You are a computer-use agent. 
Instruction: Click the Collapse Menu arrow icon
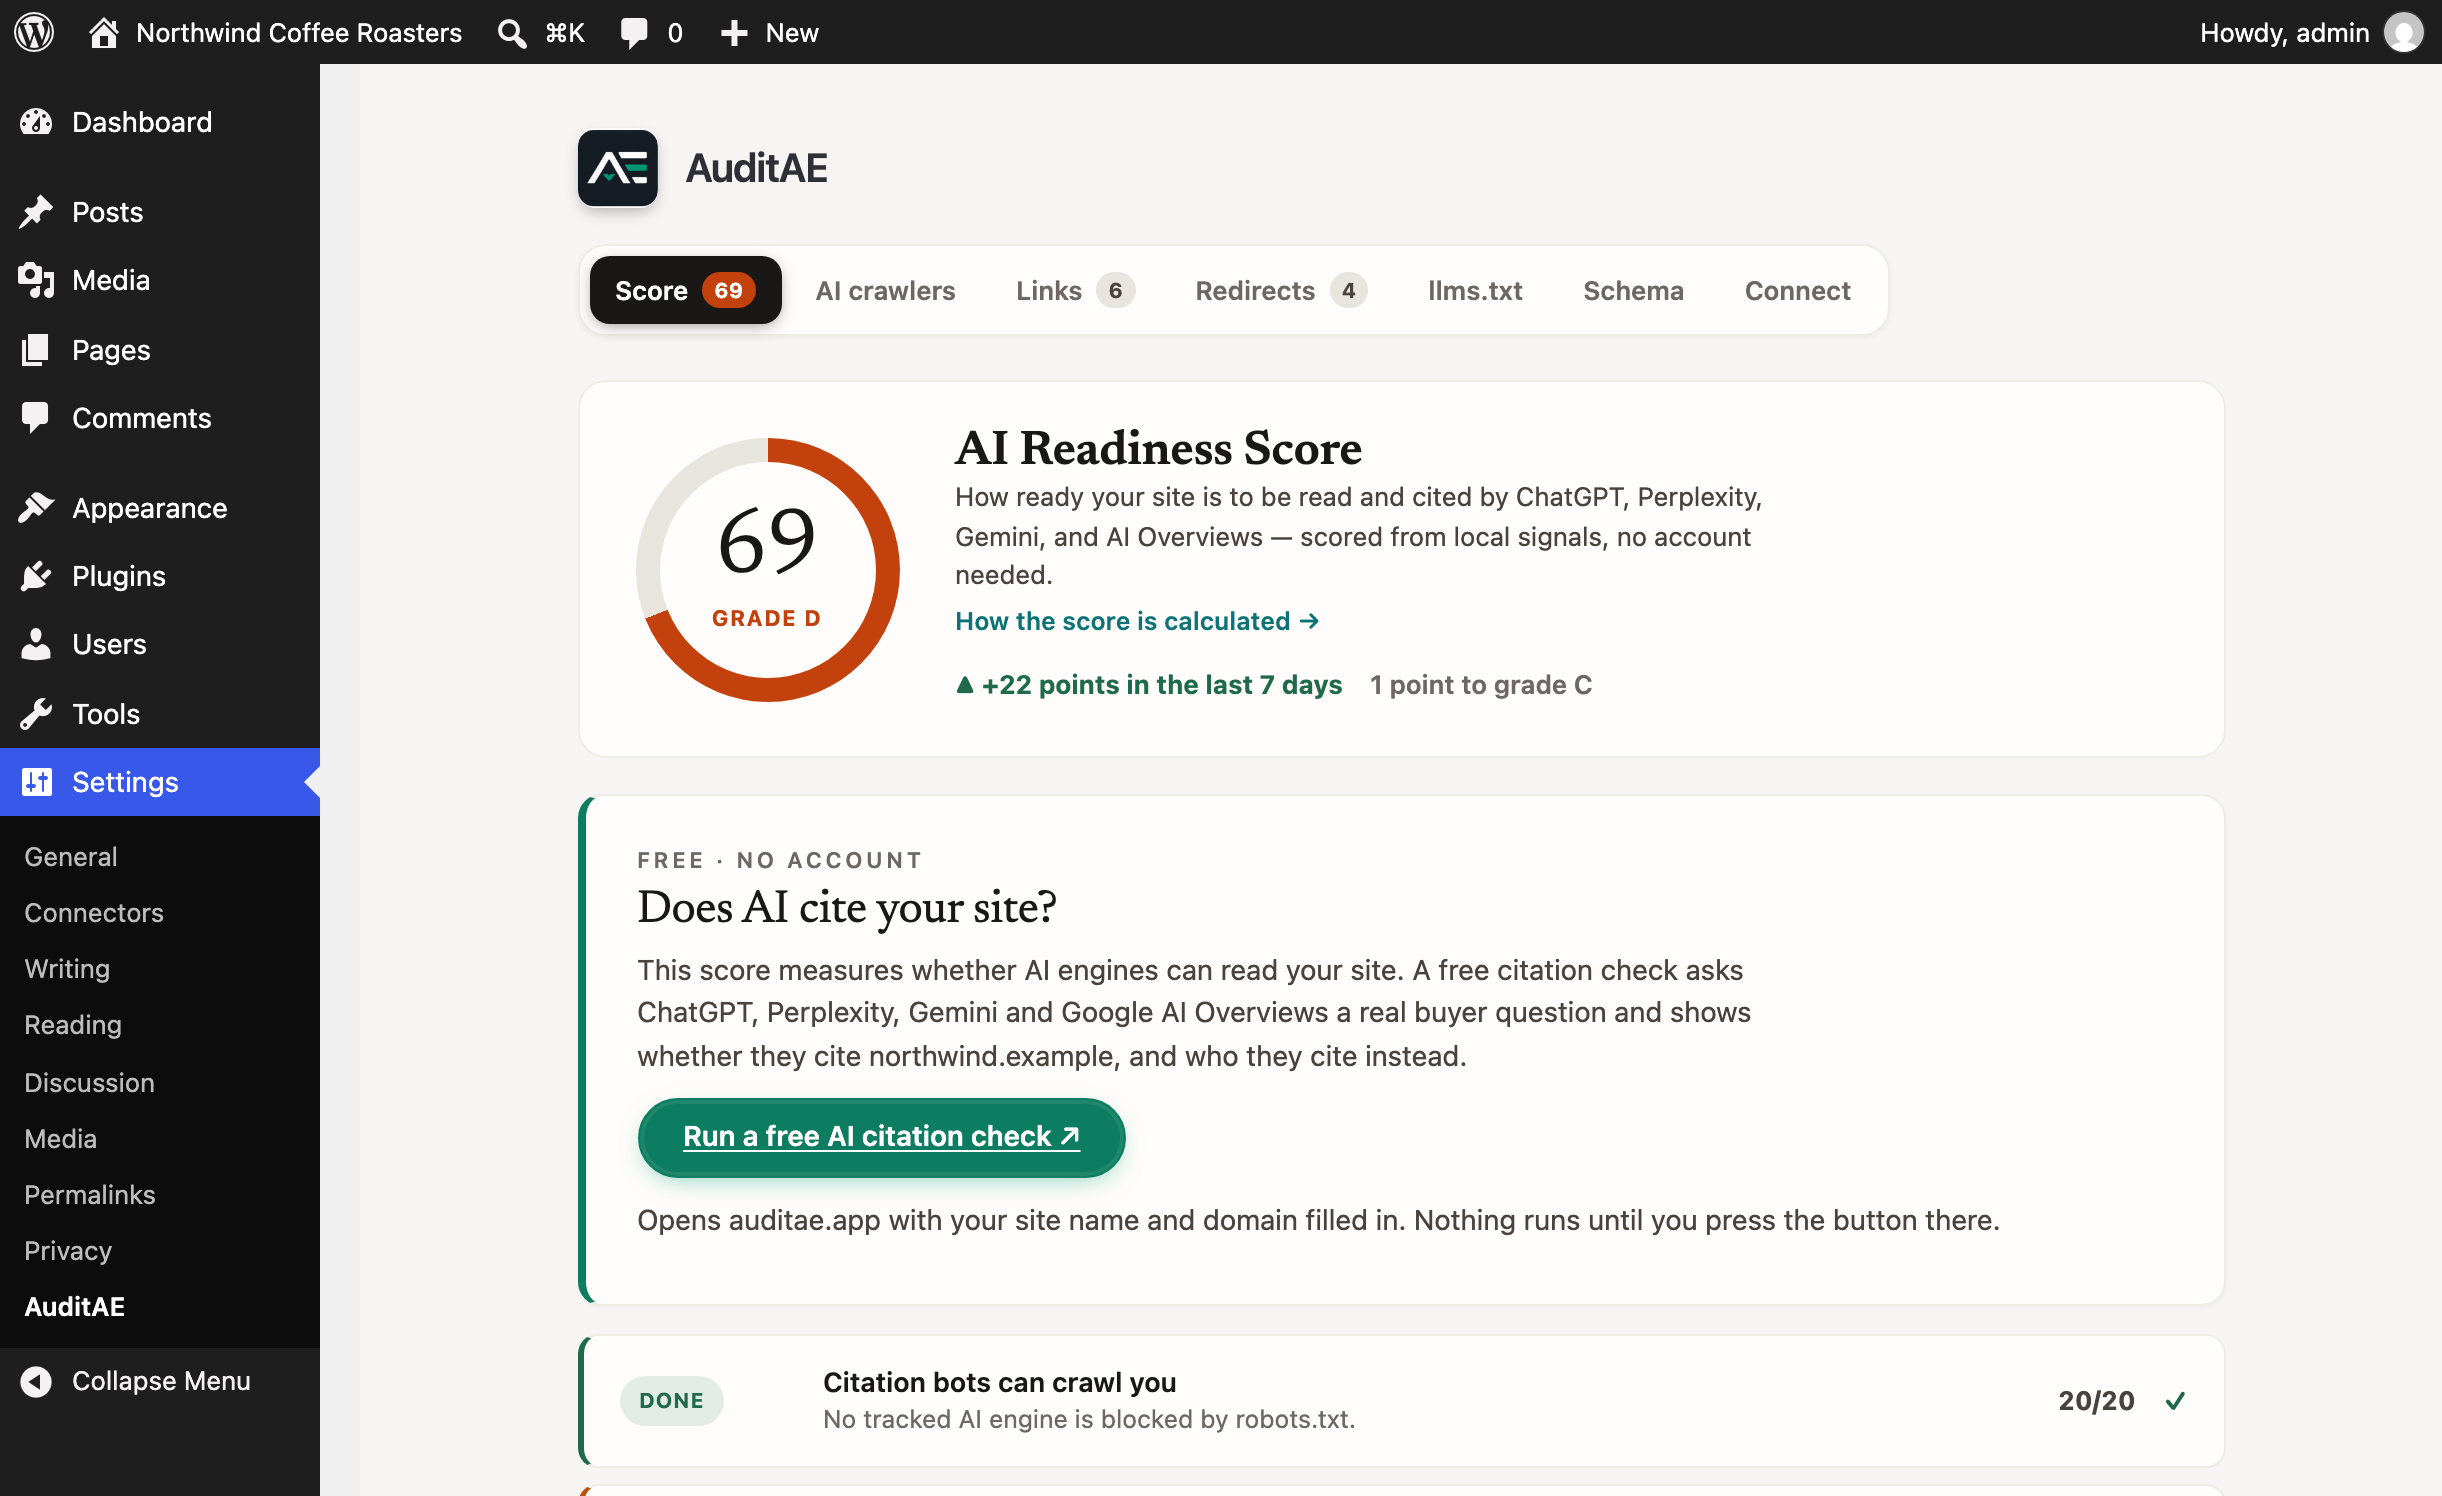(36, 1381)
